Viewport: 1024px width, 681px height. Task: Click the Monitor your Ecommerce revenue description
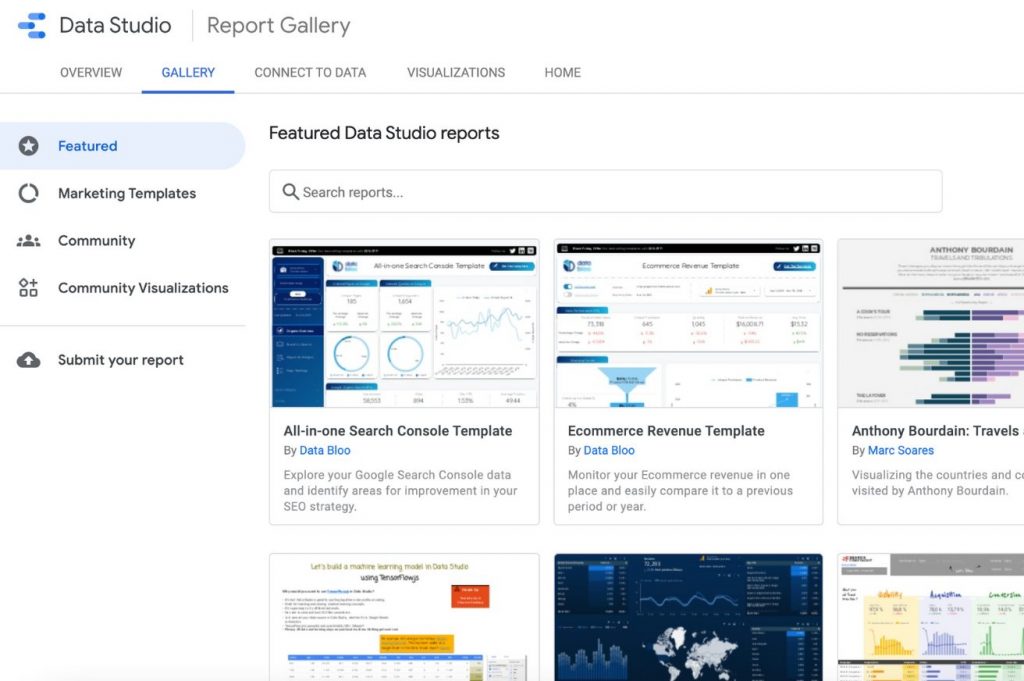pos(680,490)
